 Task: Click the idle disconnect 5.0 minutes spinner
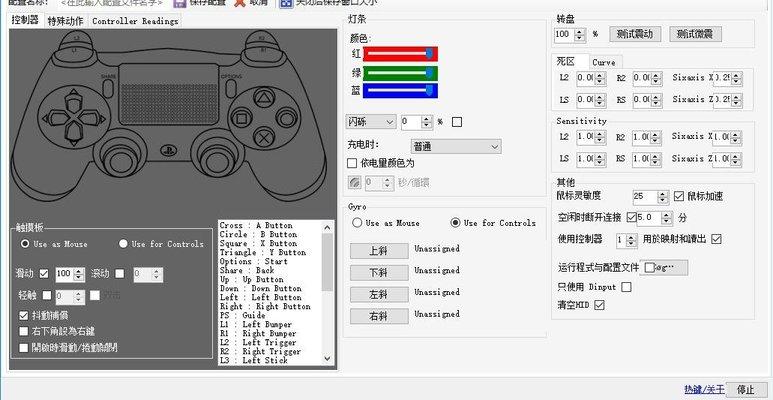[x=655, y=218]
